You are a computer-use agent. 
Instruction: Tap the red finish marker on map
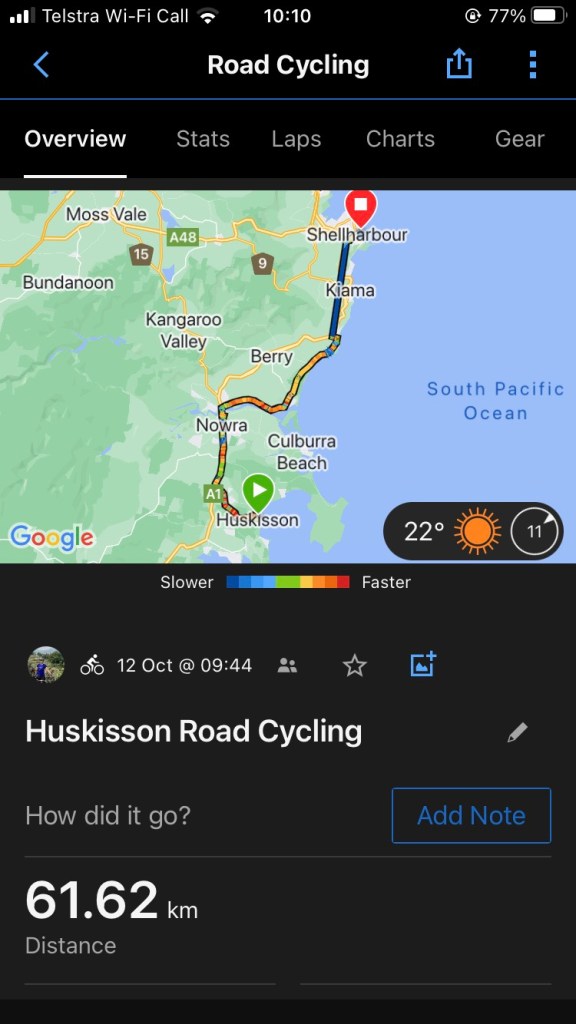360,207
